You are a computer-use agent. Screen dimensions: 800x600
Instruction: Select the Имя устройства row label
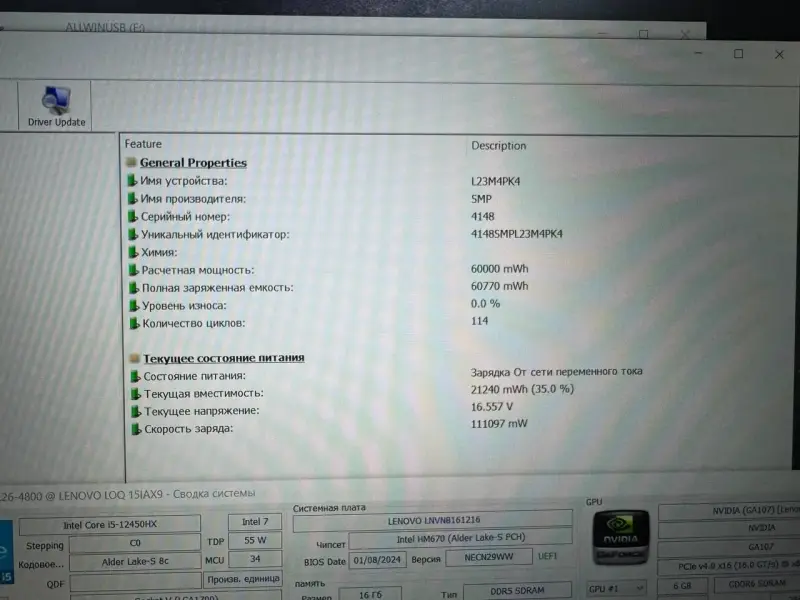pos(184,181)
